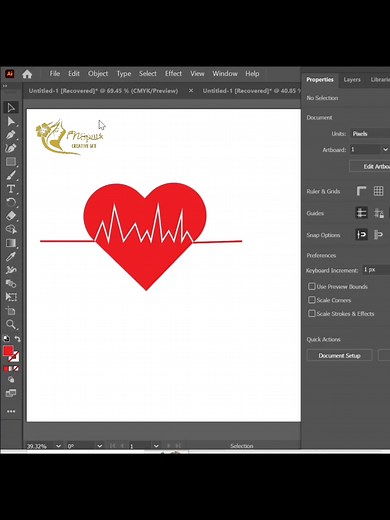The image size is (390, 520).
Task: Open the Help menu
Action: pyautogui.click(x=252, y=74)
